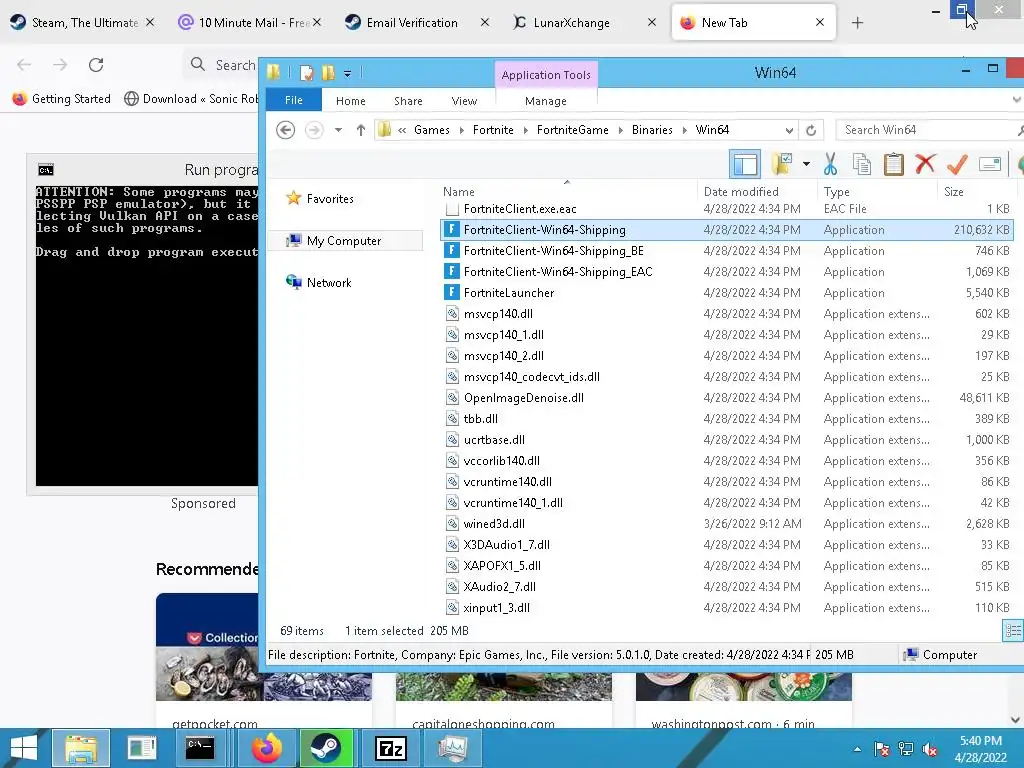Expand the ribbon with the chevron
Screen dimensions: 1024x768
pyautogui.click(x=1016, y=100)
